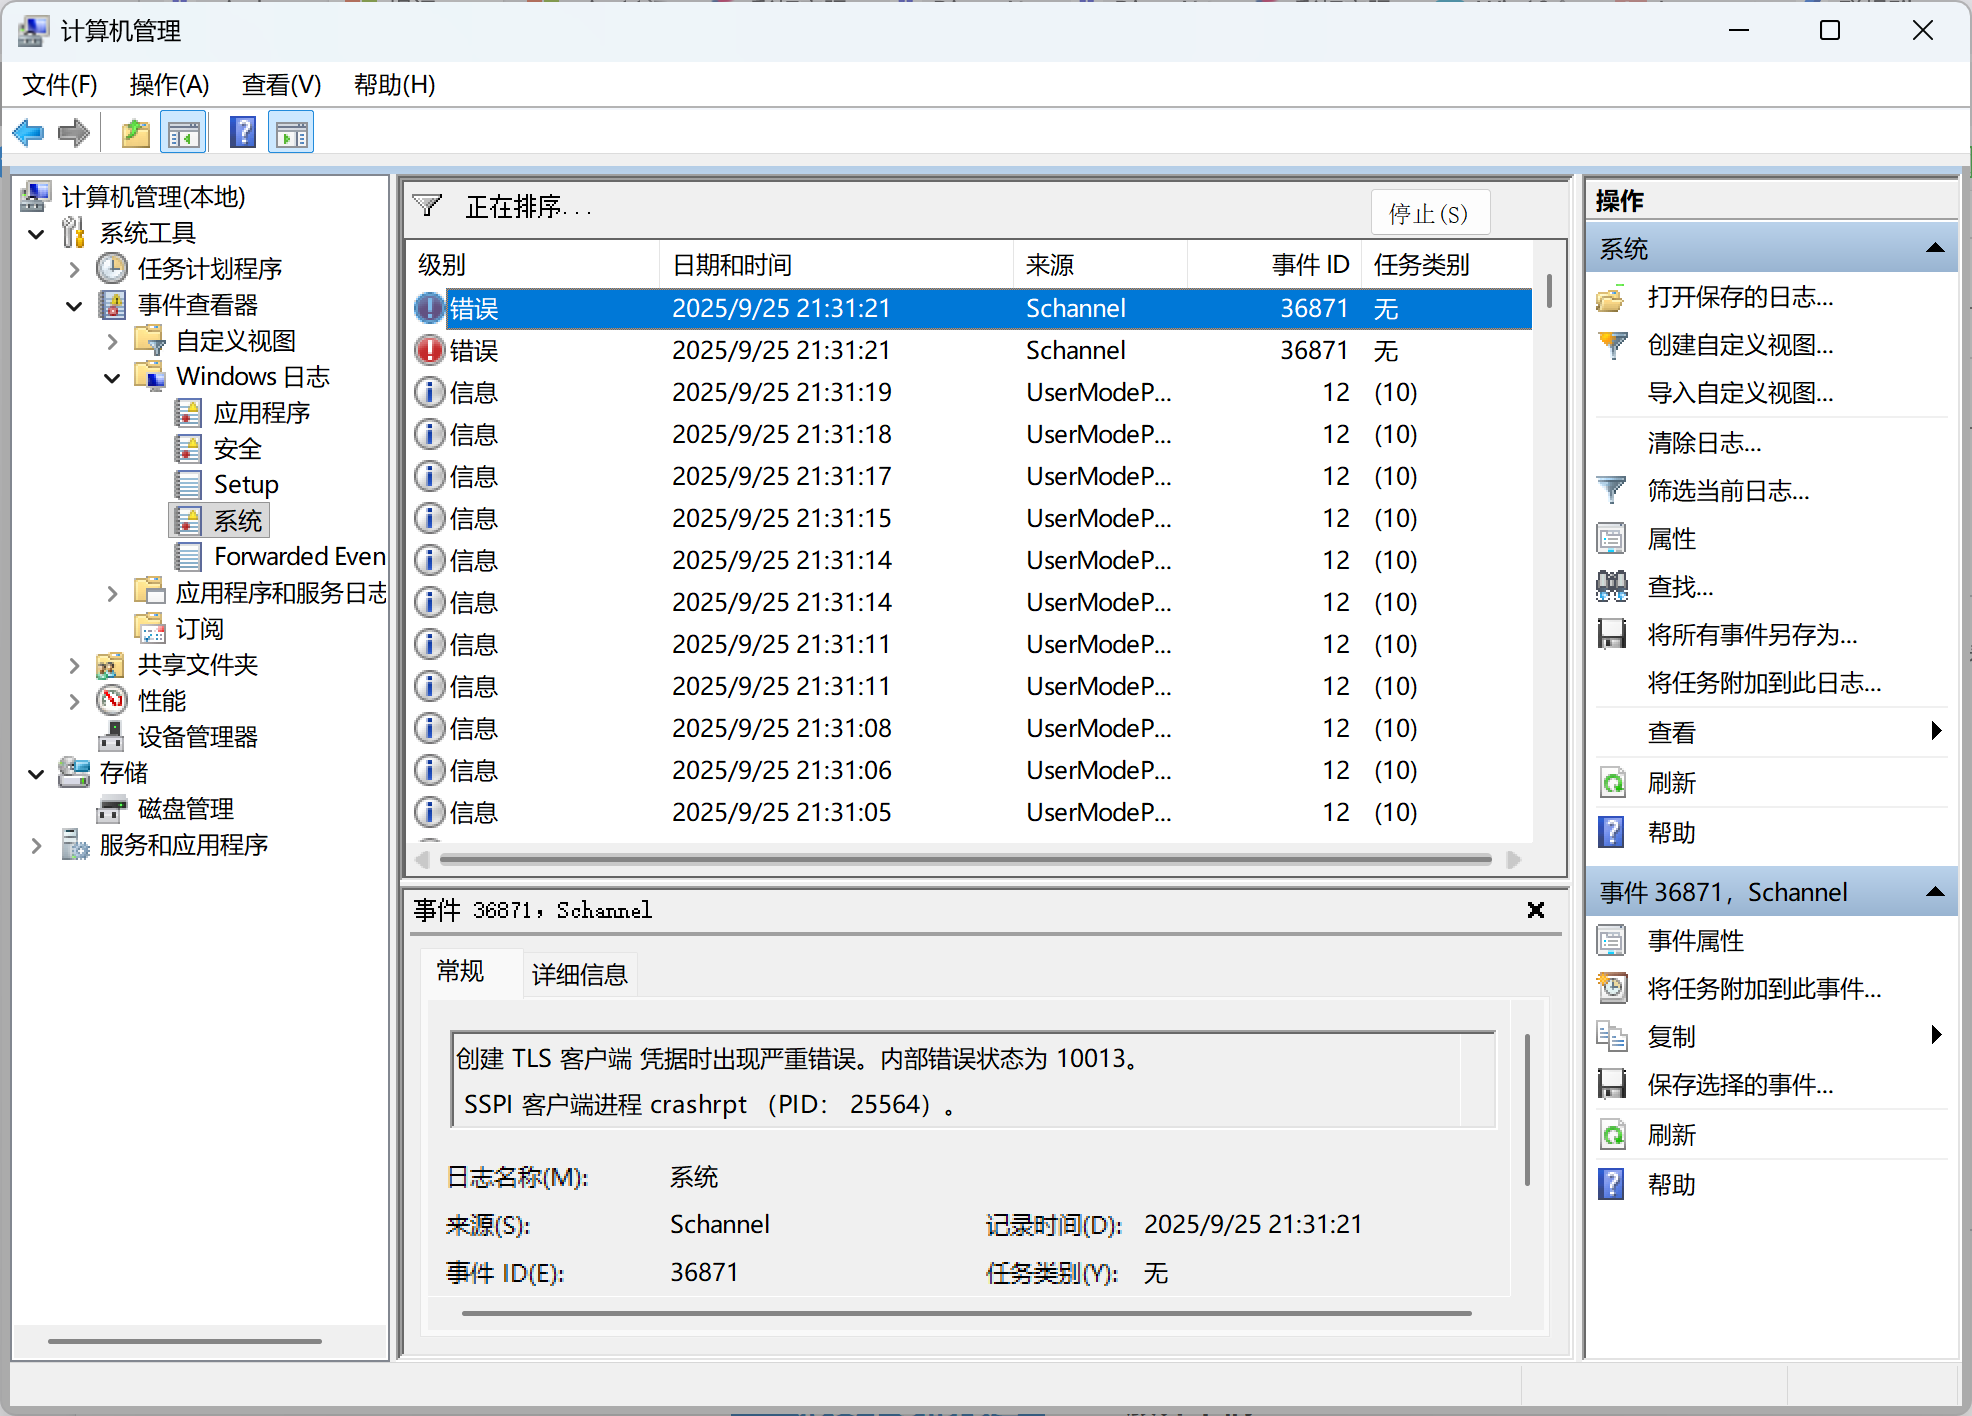
Task: Collapse the 系统 actions section header
Action: pyautogui.click(x=1934, y=248)
